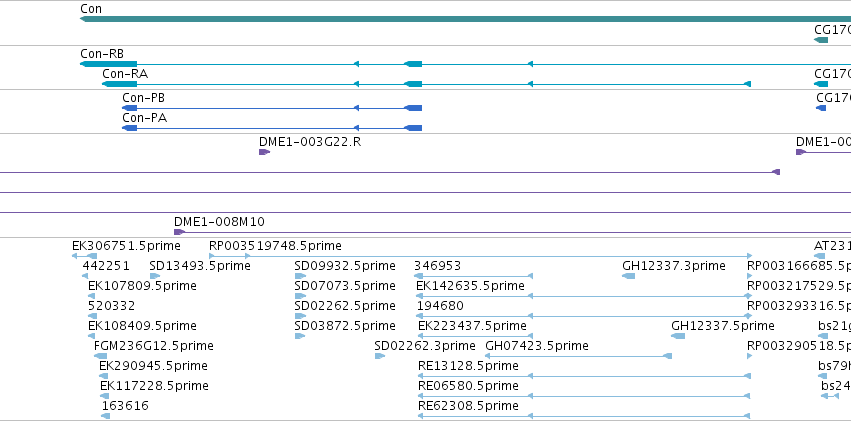
Task: Select the SD09932.5prime EST glyph
Action: tap(300, 276)
